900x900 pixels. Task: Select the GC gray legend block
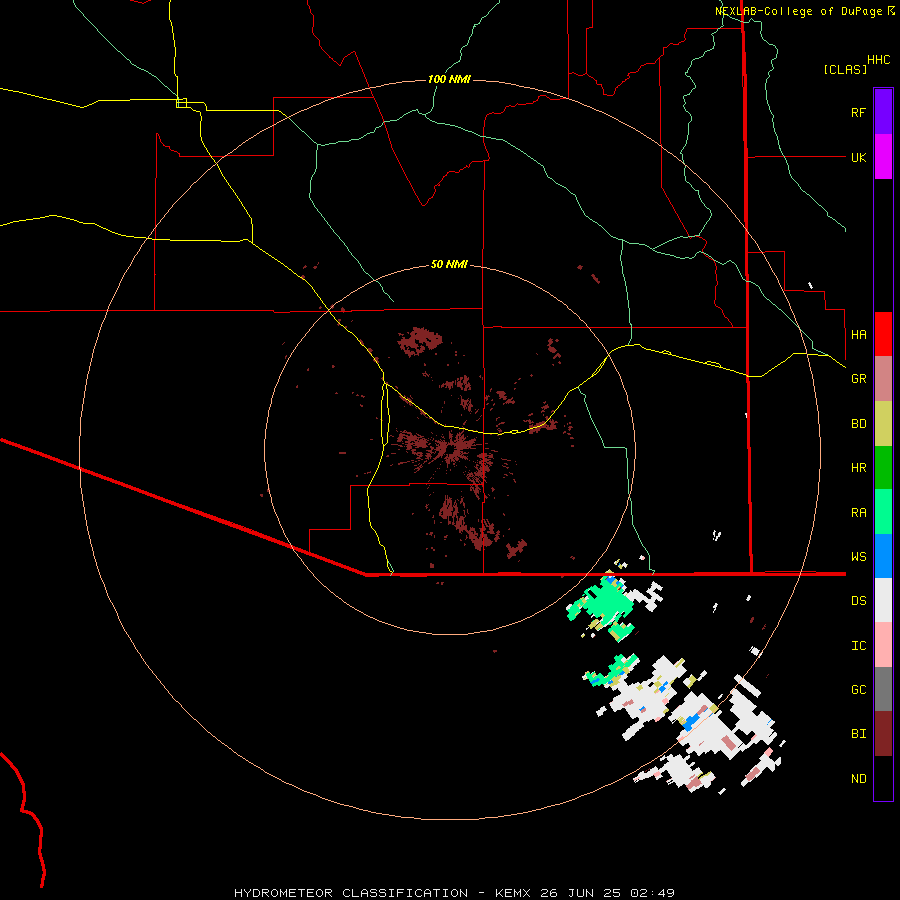[x=883, y=689]
